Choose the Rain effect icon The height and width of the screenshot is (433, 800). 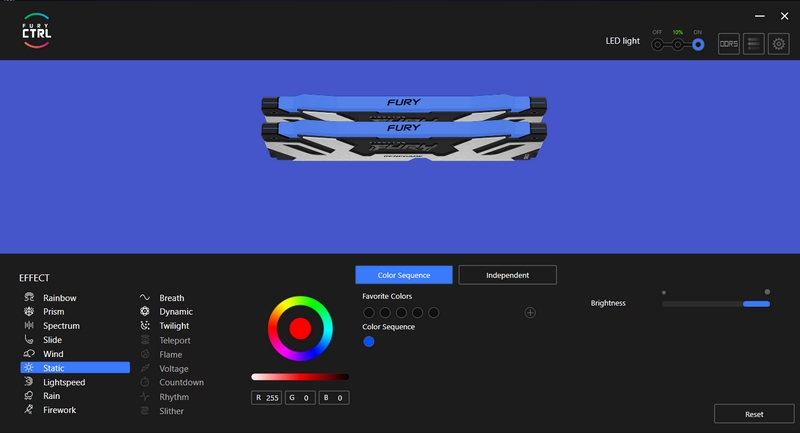click(x=29, y=396)
